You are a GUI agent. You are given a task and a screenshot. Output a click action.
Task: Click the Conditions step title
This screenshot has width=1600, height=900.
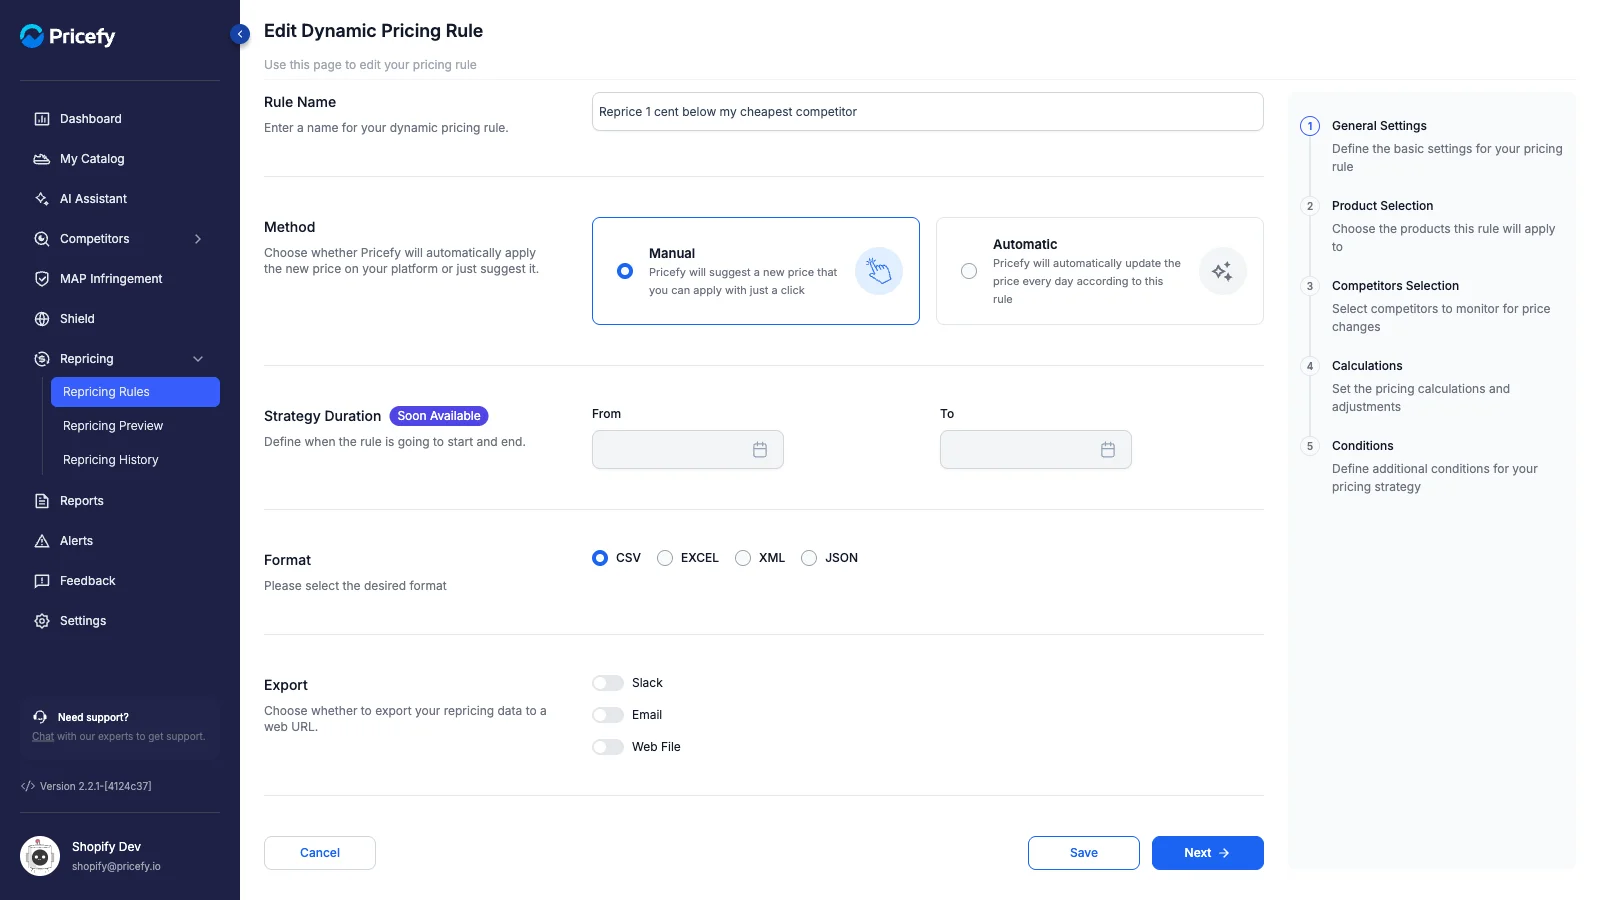click(1362, 446)
